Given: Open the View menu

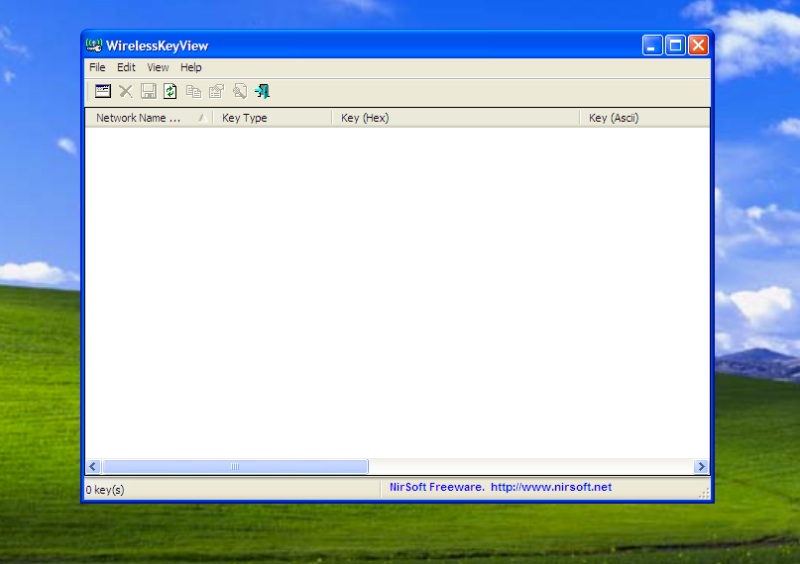Looking at the screenshot, I should 158,67.
